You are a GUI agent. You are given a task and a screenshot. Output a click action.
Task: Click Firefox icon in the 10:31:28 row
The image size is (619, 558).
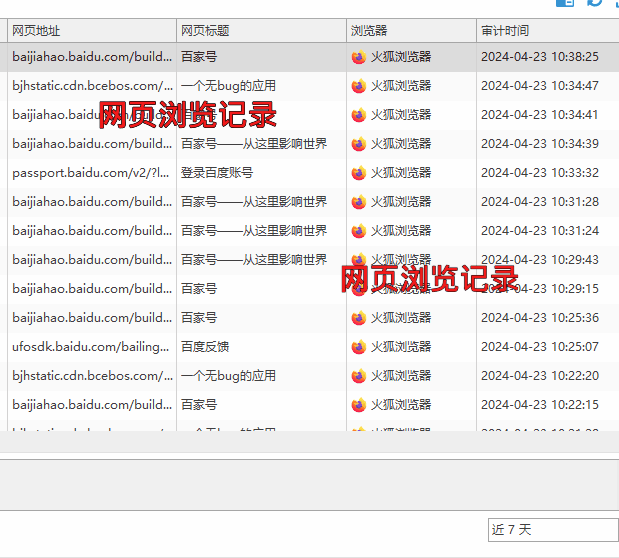click(359, 202)
